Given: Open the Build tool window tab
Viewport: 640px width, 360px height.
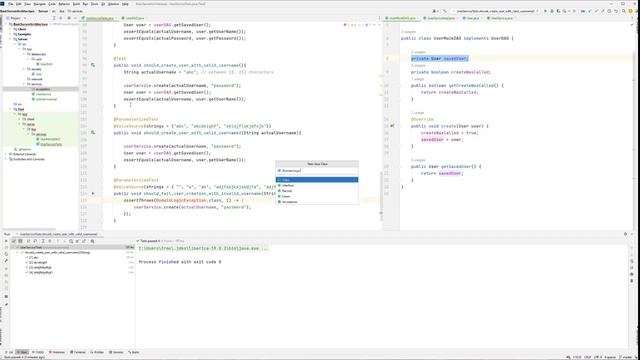Looking at the screenshot, I should pyautogui.click(x=134, y=352).
